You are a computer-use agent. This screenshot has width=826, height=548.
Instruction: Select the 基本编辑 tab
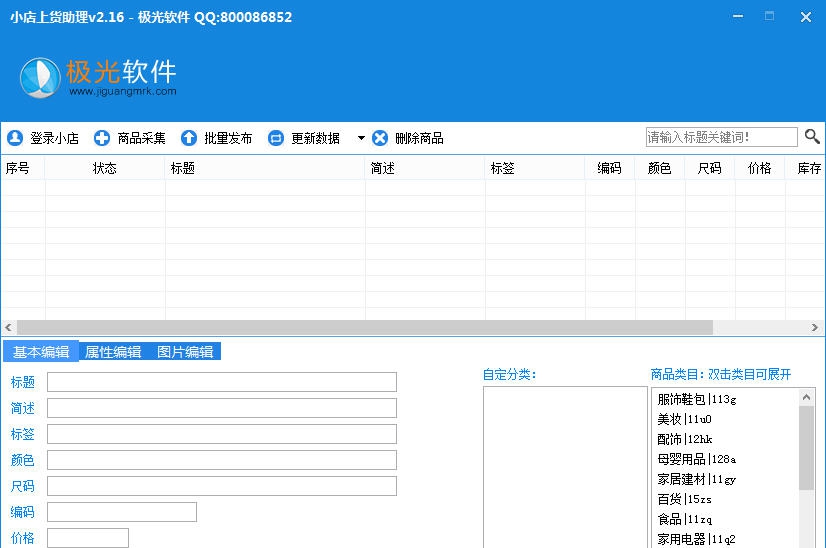click(x=41, y=352)
